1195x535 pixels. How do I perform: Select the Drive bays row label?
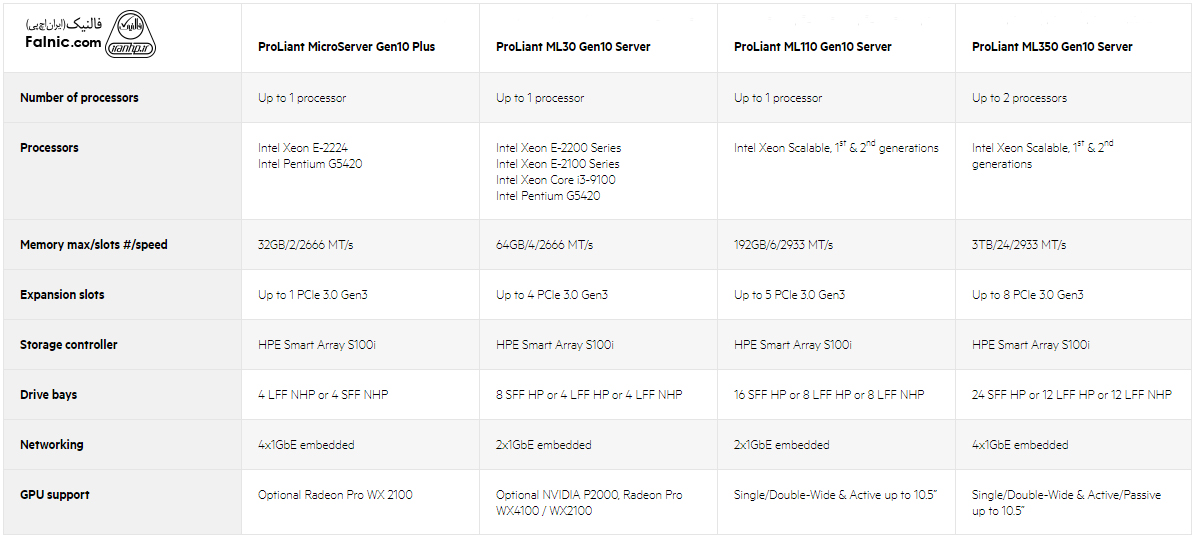(x=49, y=395)
